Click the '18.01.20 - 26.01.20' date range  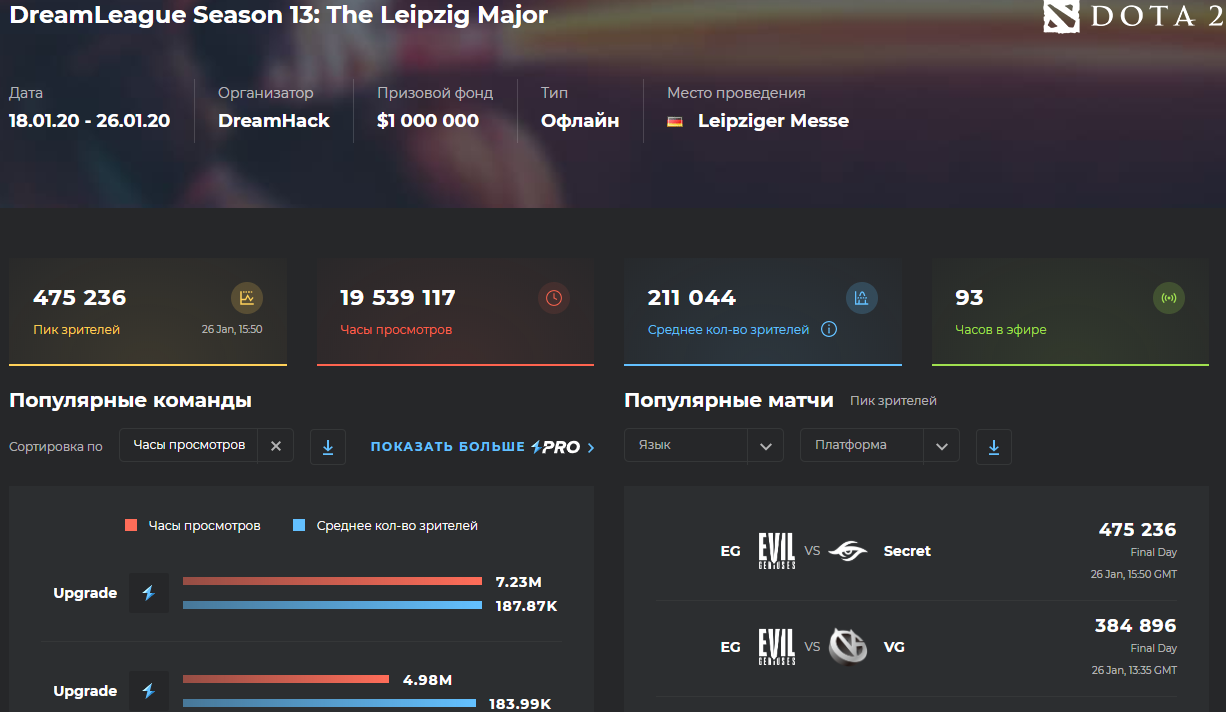[89, 121]
